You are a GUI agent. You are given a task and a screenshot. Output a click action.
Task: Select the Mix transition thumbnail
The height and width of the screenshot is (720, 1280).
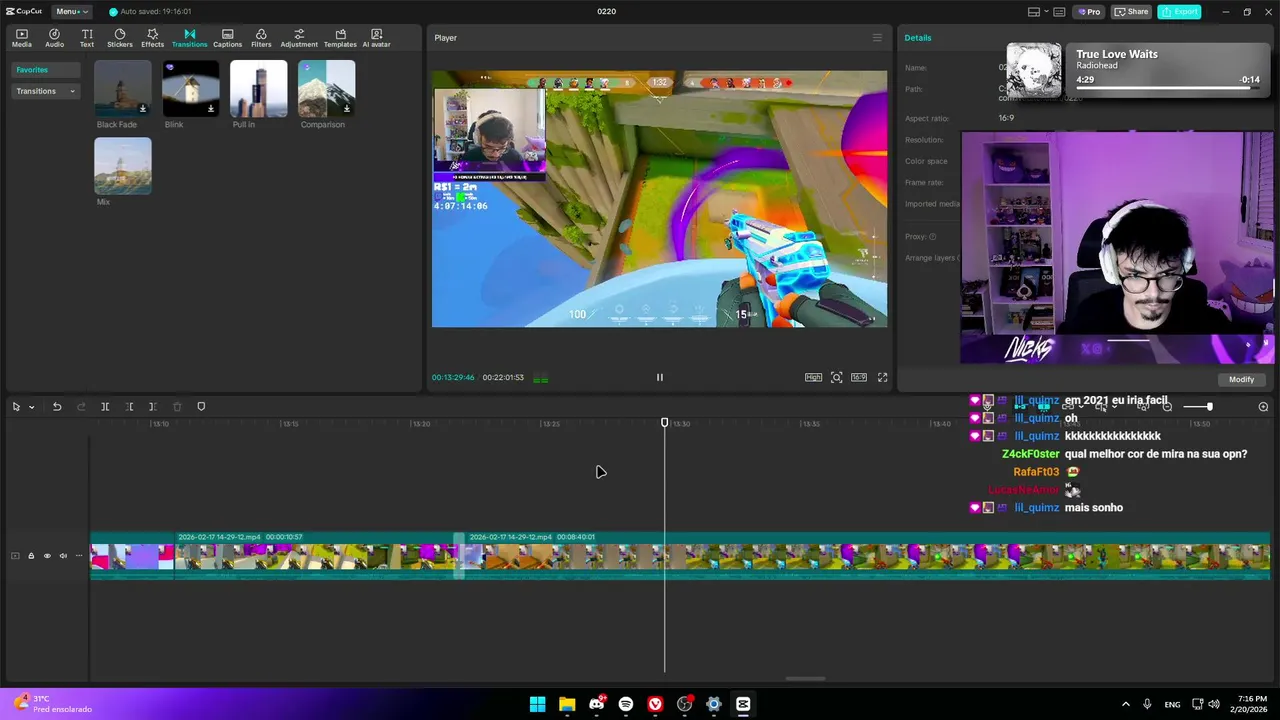point(123,165)
